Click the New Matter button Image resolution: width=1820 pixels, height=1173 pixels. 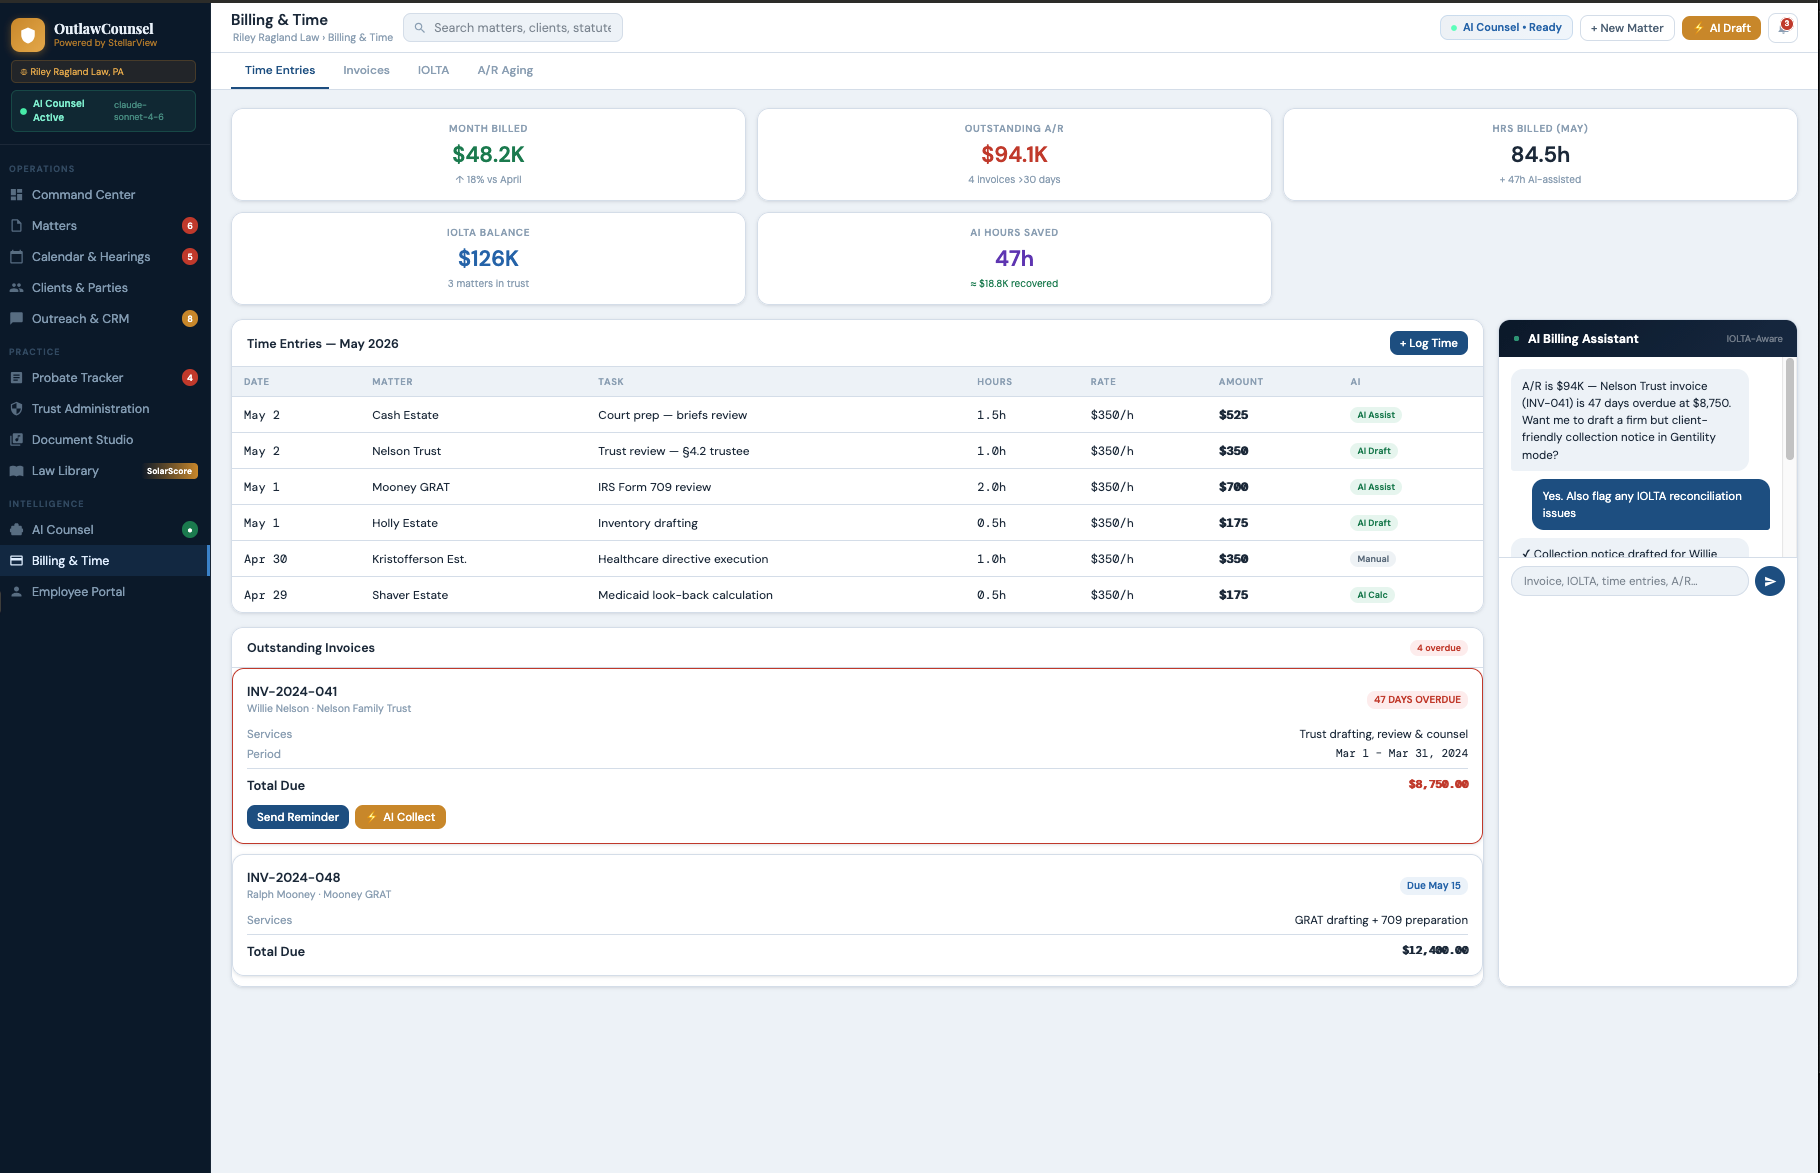[x=1626, y=28]
